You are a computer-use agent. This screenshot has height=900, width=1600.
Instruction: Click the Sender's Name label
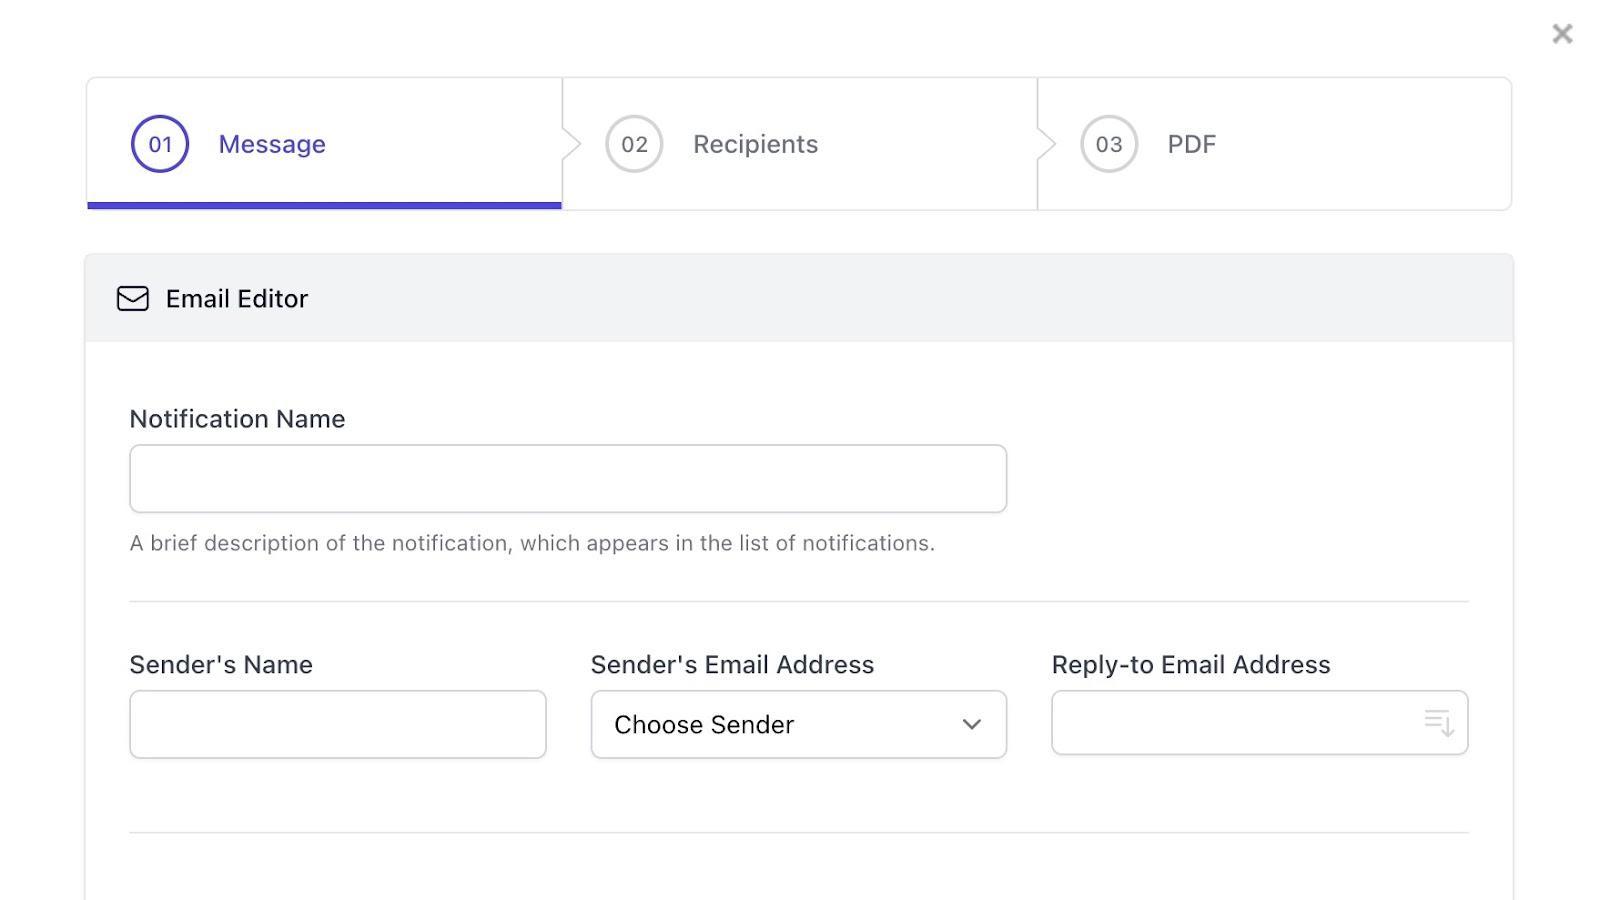click(x=221, y=665)
